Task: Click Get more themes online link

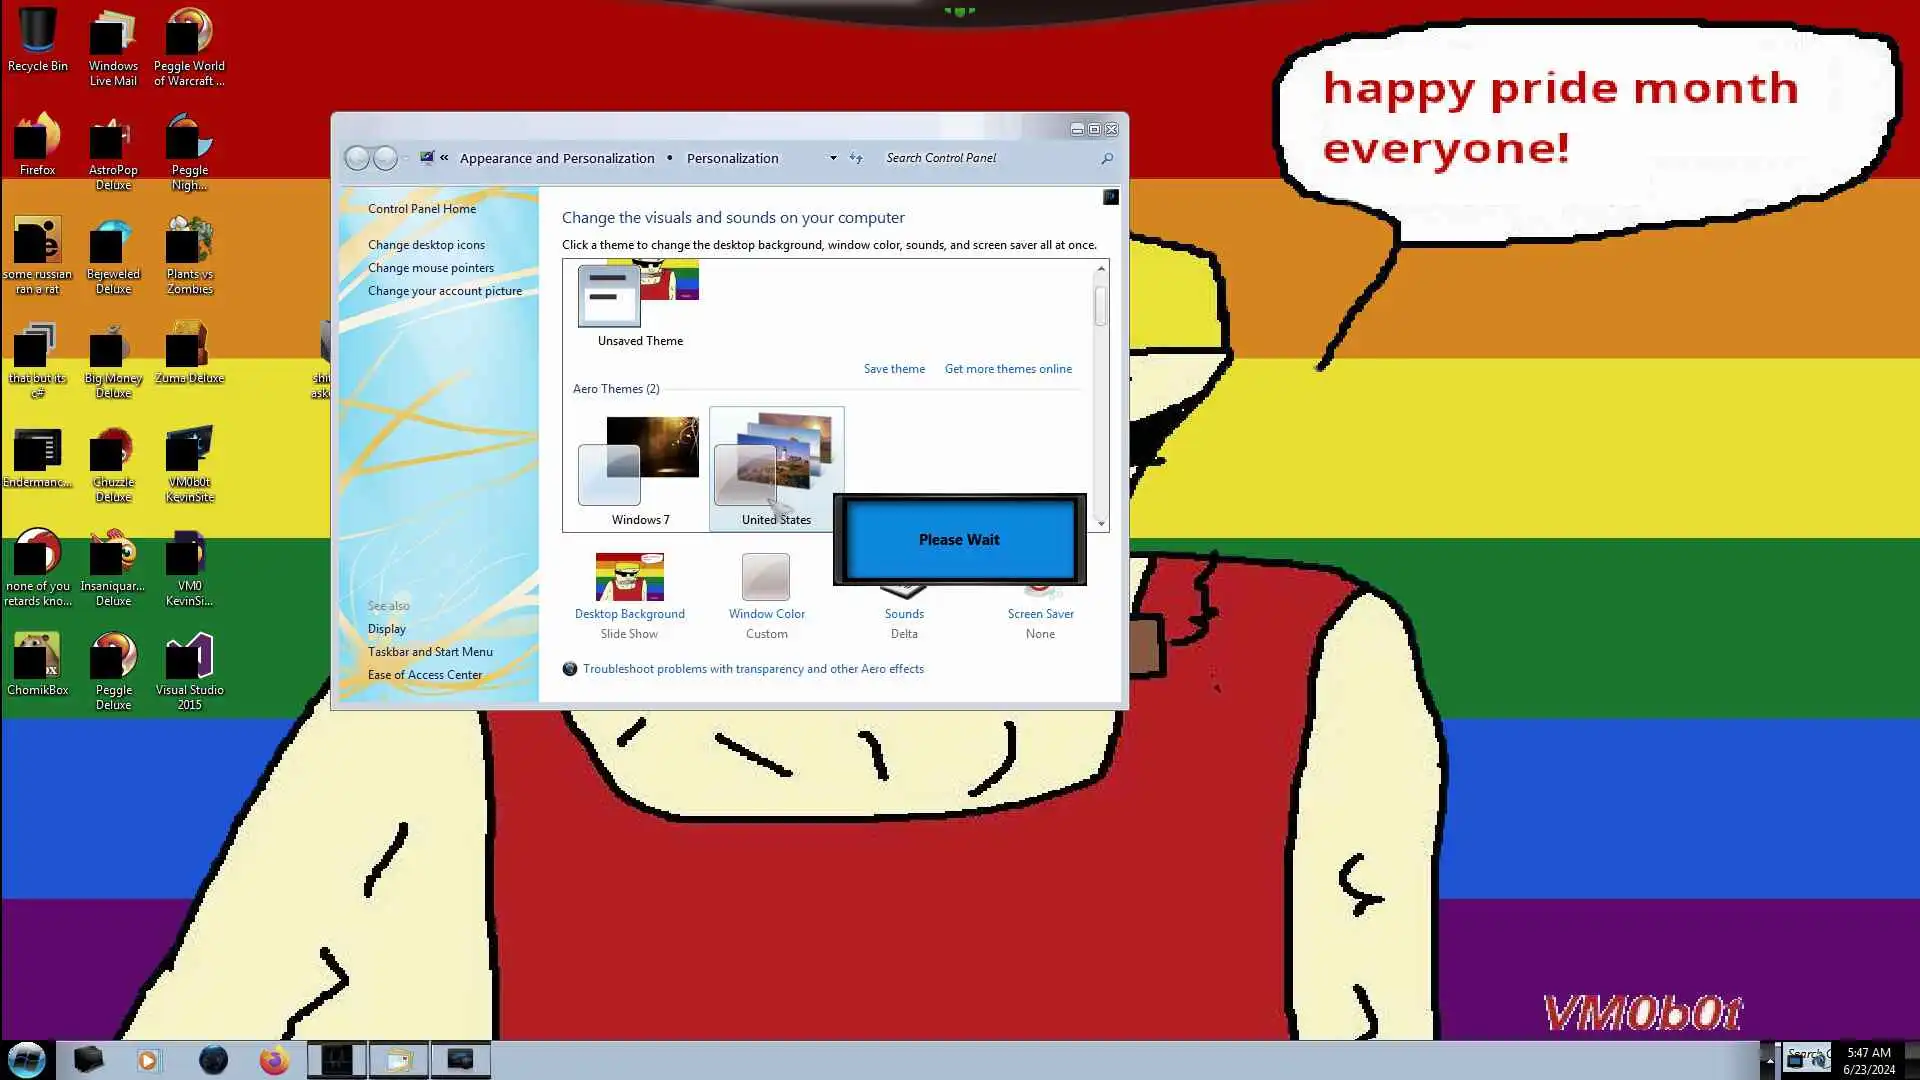Action: pyautogui.click(x=1007, y=369)
